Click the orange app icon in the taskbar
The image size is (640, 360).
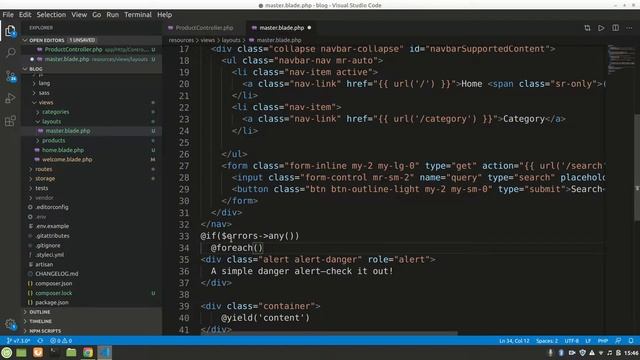click(38, 352)
